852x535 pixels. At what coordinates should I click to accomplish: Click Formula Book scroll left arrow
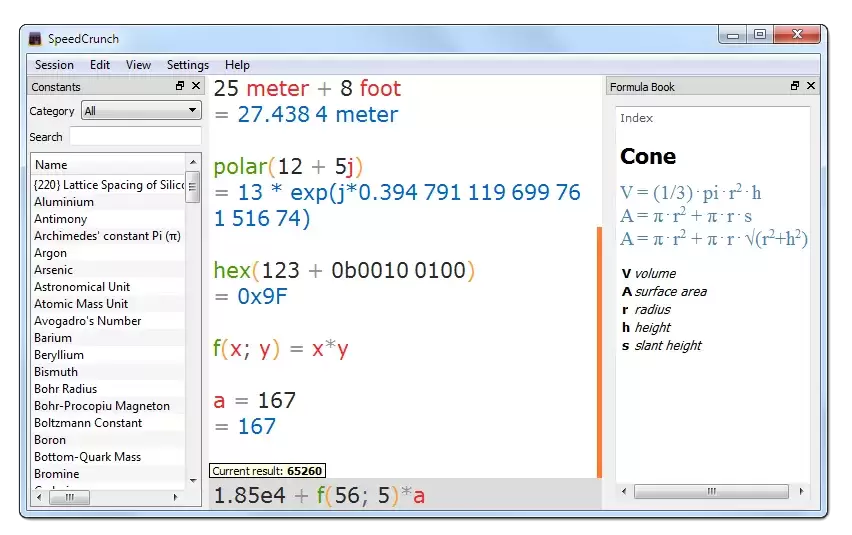tap(624, 492)
